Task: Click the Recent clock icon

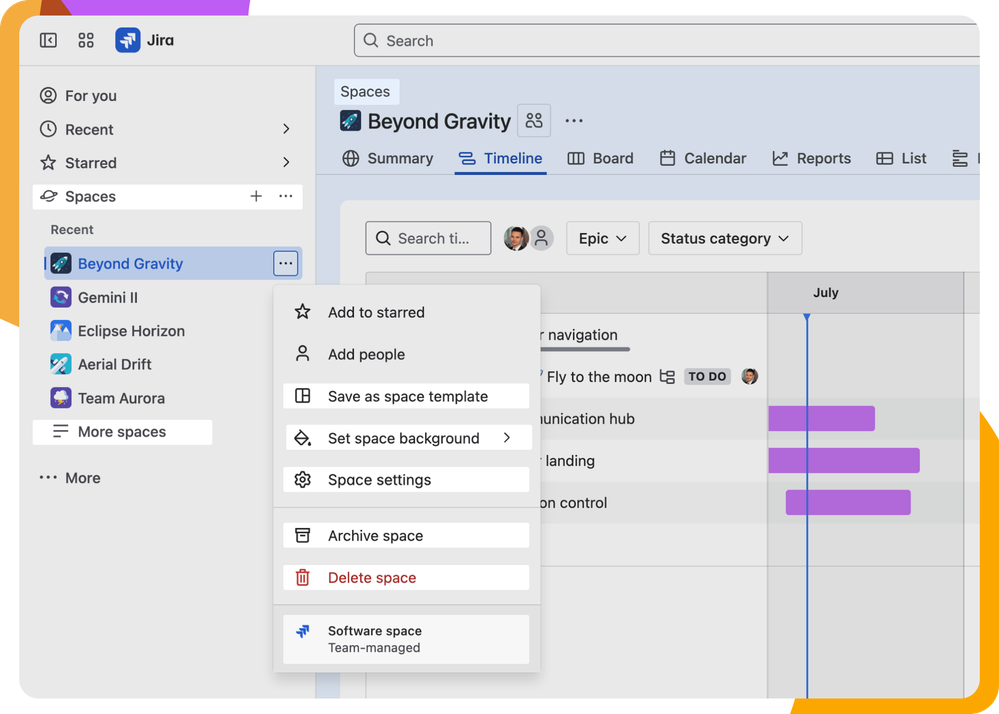Action: 48,129
